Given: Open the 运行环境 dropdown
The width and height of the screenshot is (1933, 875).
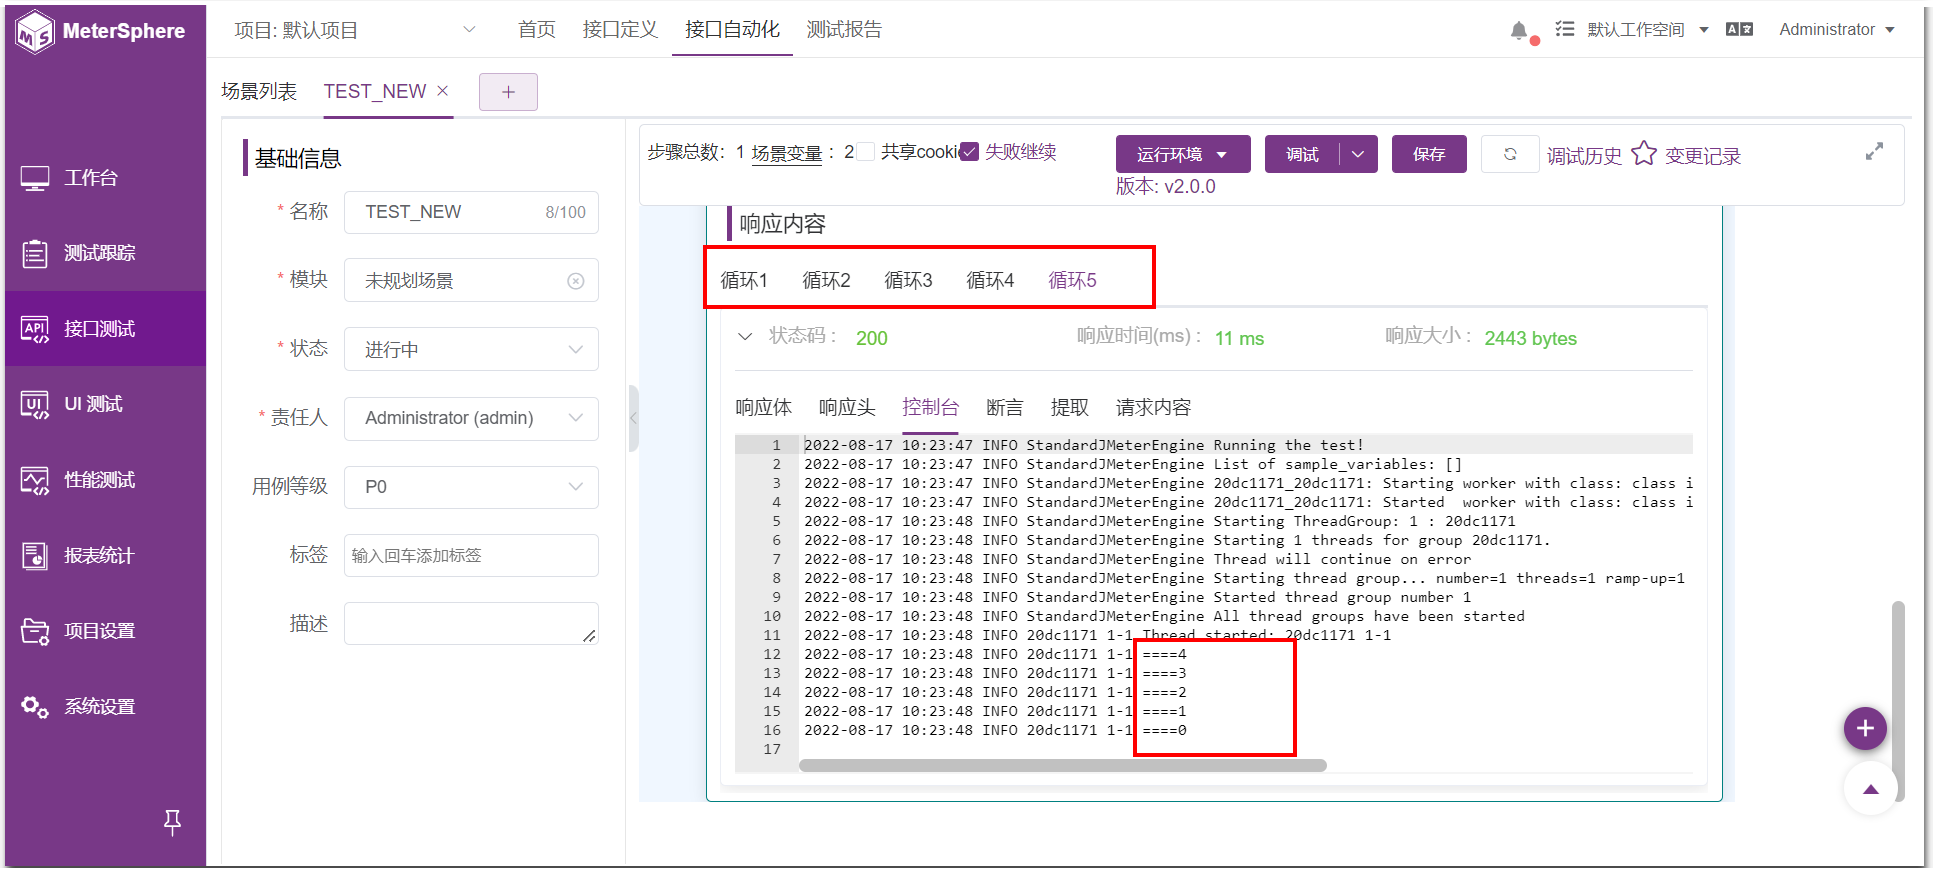Looking at the screenshot, I should click(x=1183, y=154).
